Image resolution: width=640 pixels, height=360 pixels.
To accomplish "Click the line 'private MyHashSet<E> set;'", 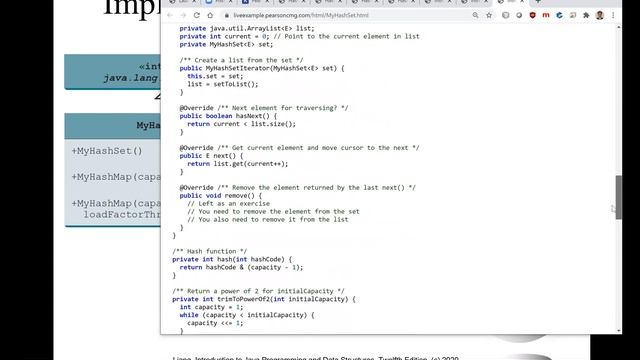I will click(226, 44).
